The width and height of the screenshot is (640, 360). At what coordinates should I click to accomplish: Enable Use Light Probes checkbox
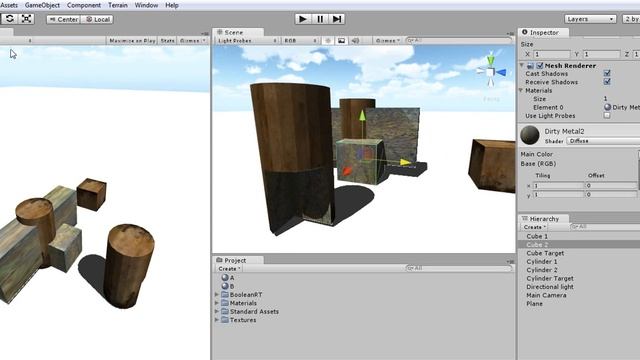(607, 116)
